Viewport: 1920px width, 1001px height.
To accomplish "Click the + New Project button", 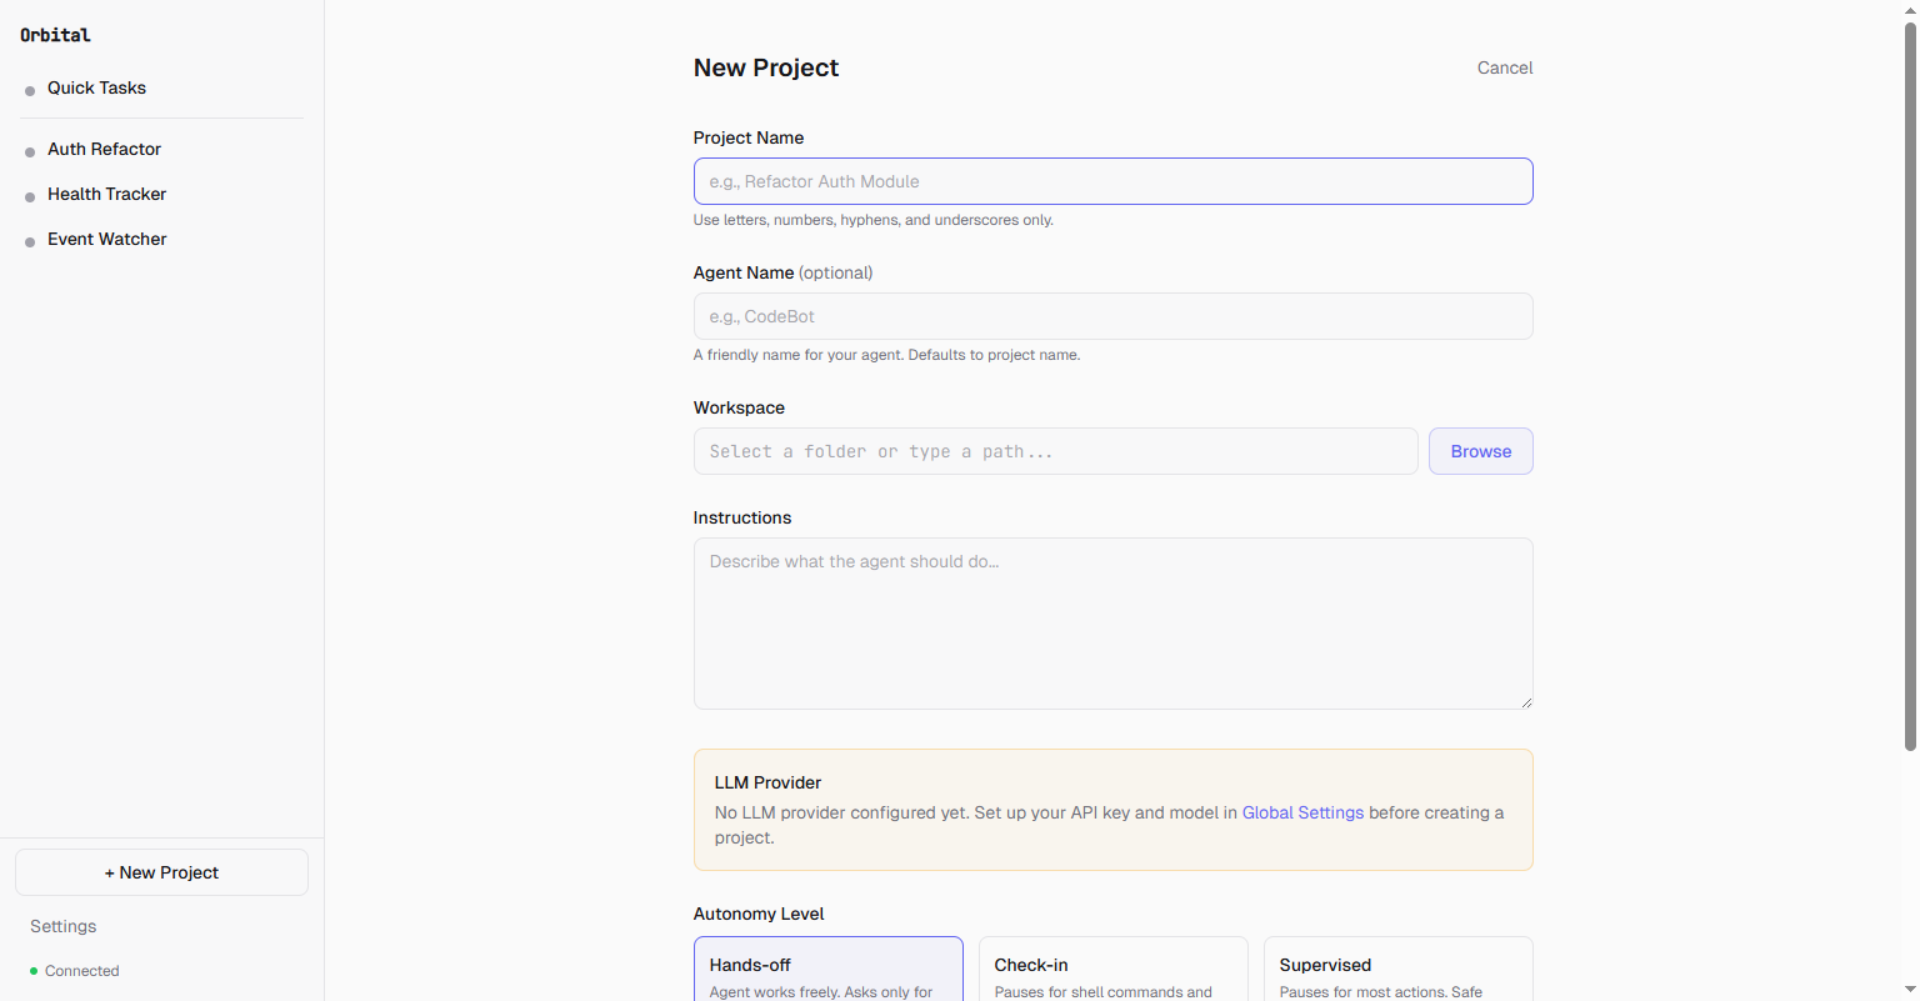I will 160,872.
